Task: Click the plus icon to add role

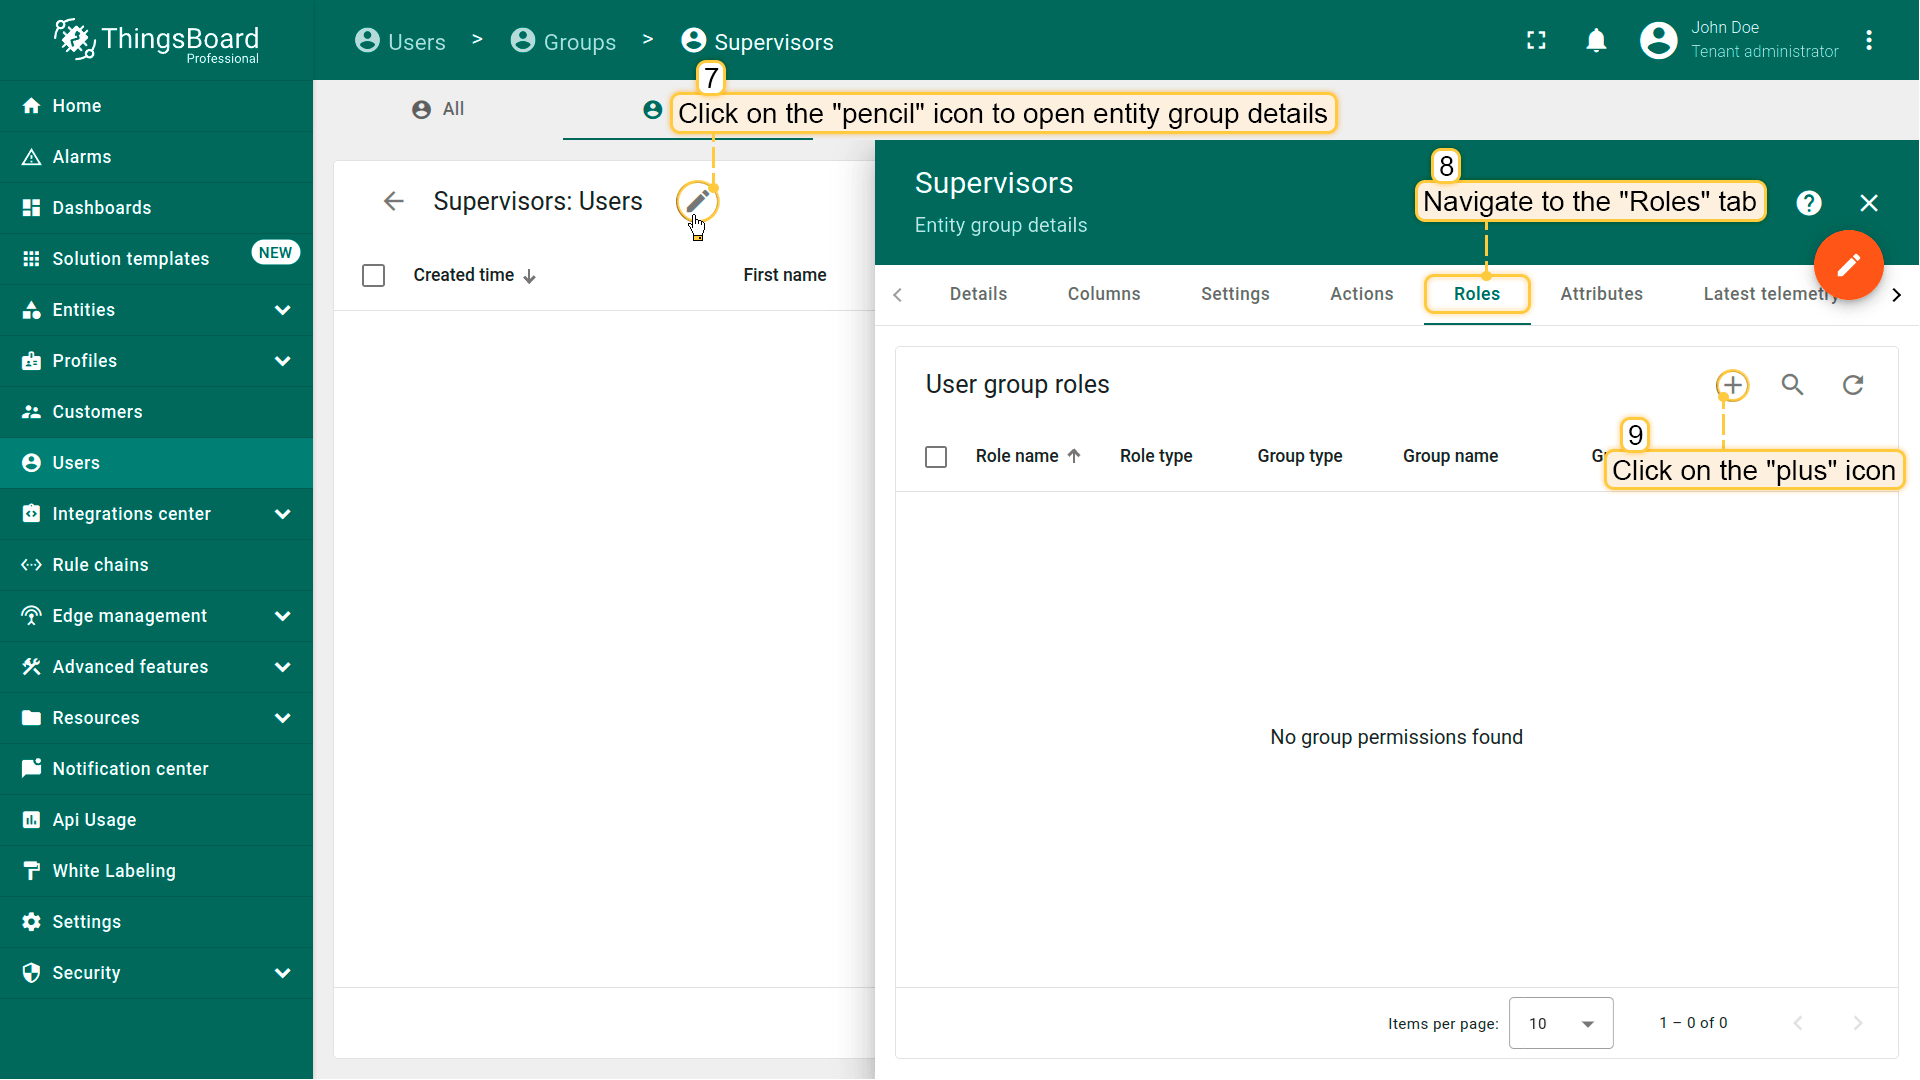Action: click(1732, 385)
